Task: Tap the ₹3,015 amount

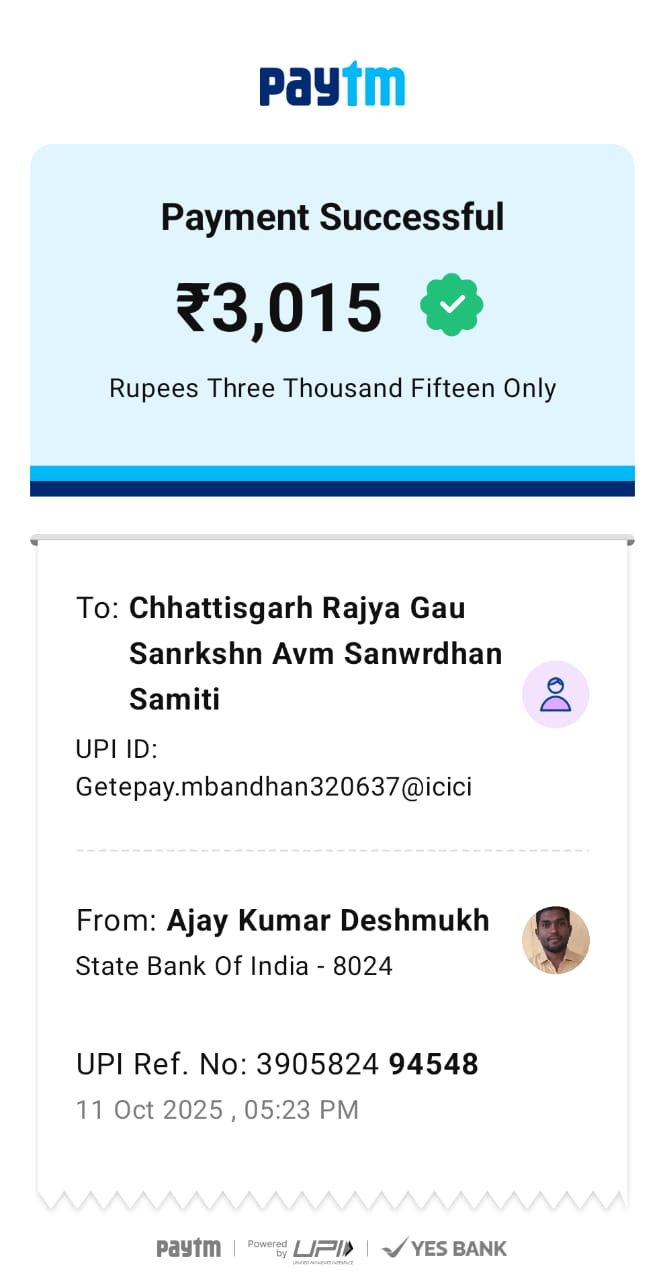Action: pyautogui.click(x=279, y=307)
